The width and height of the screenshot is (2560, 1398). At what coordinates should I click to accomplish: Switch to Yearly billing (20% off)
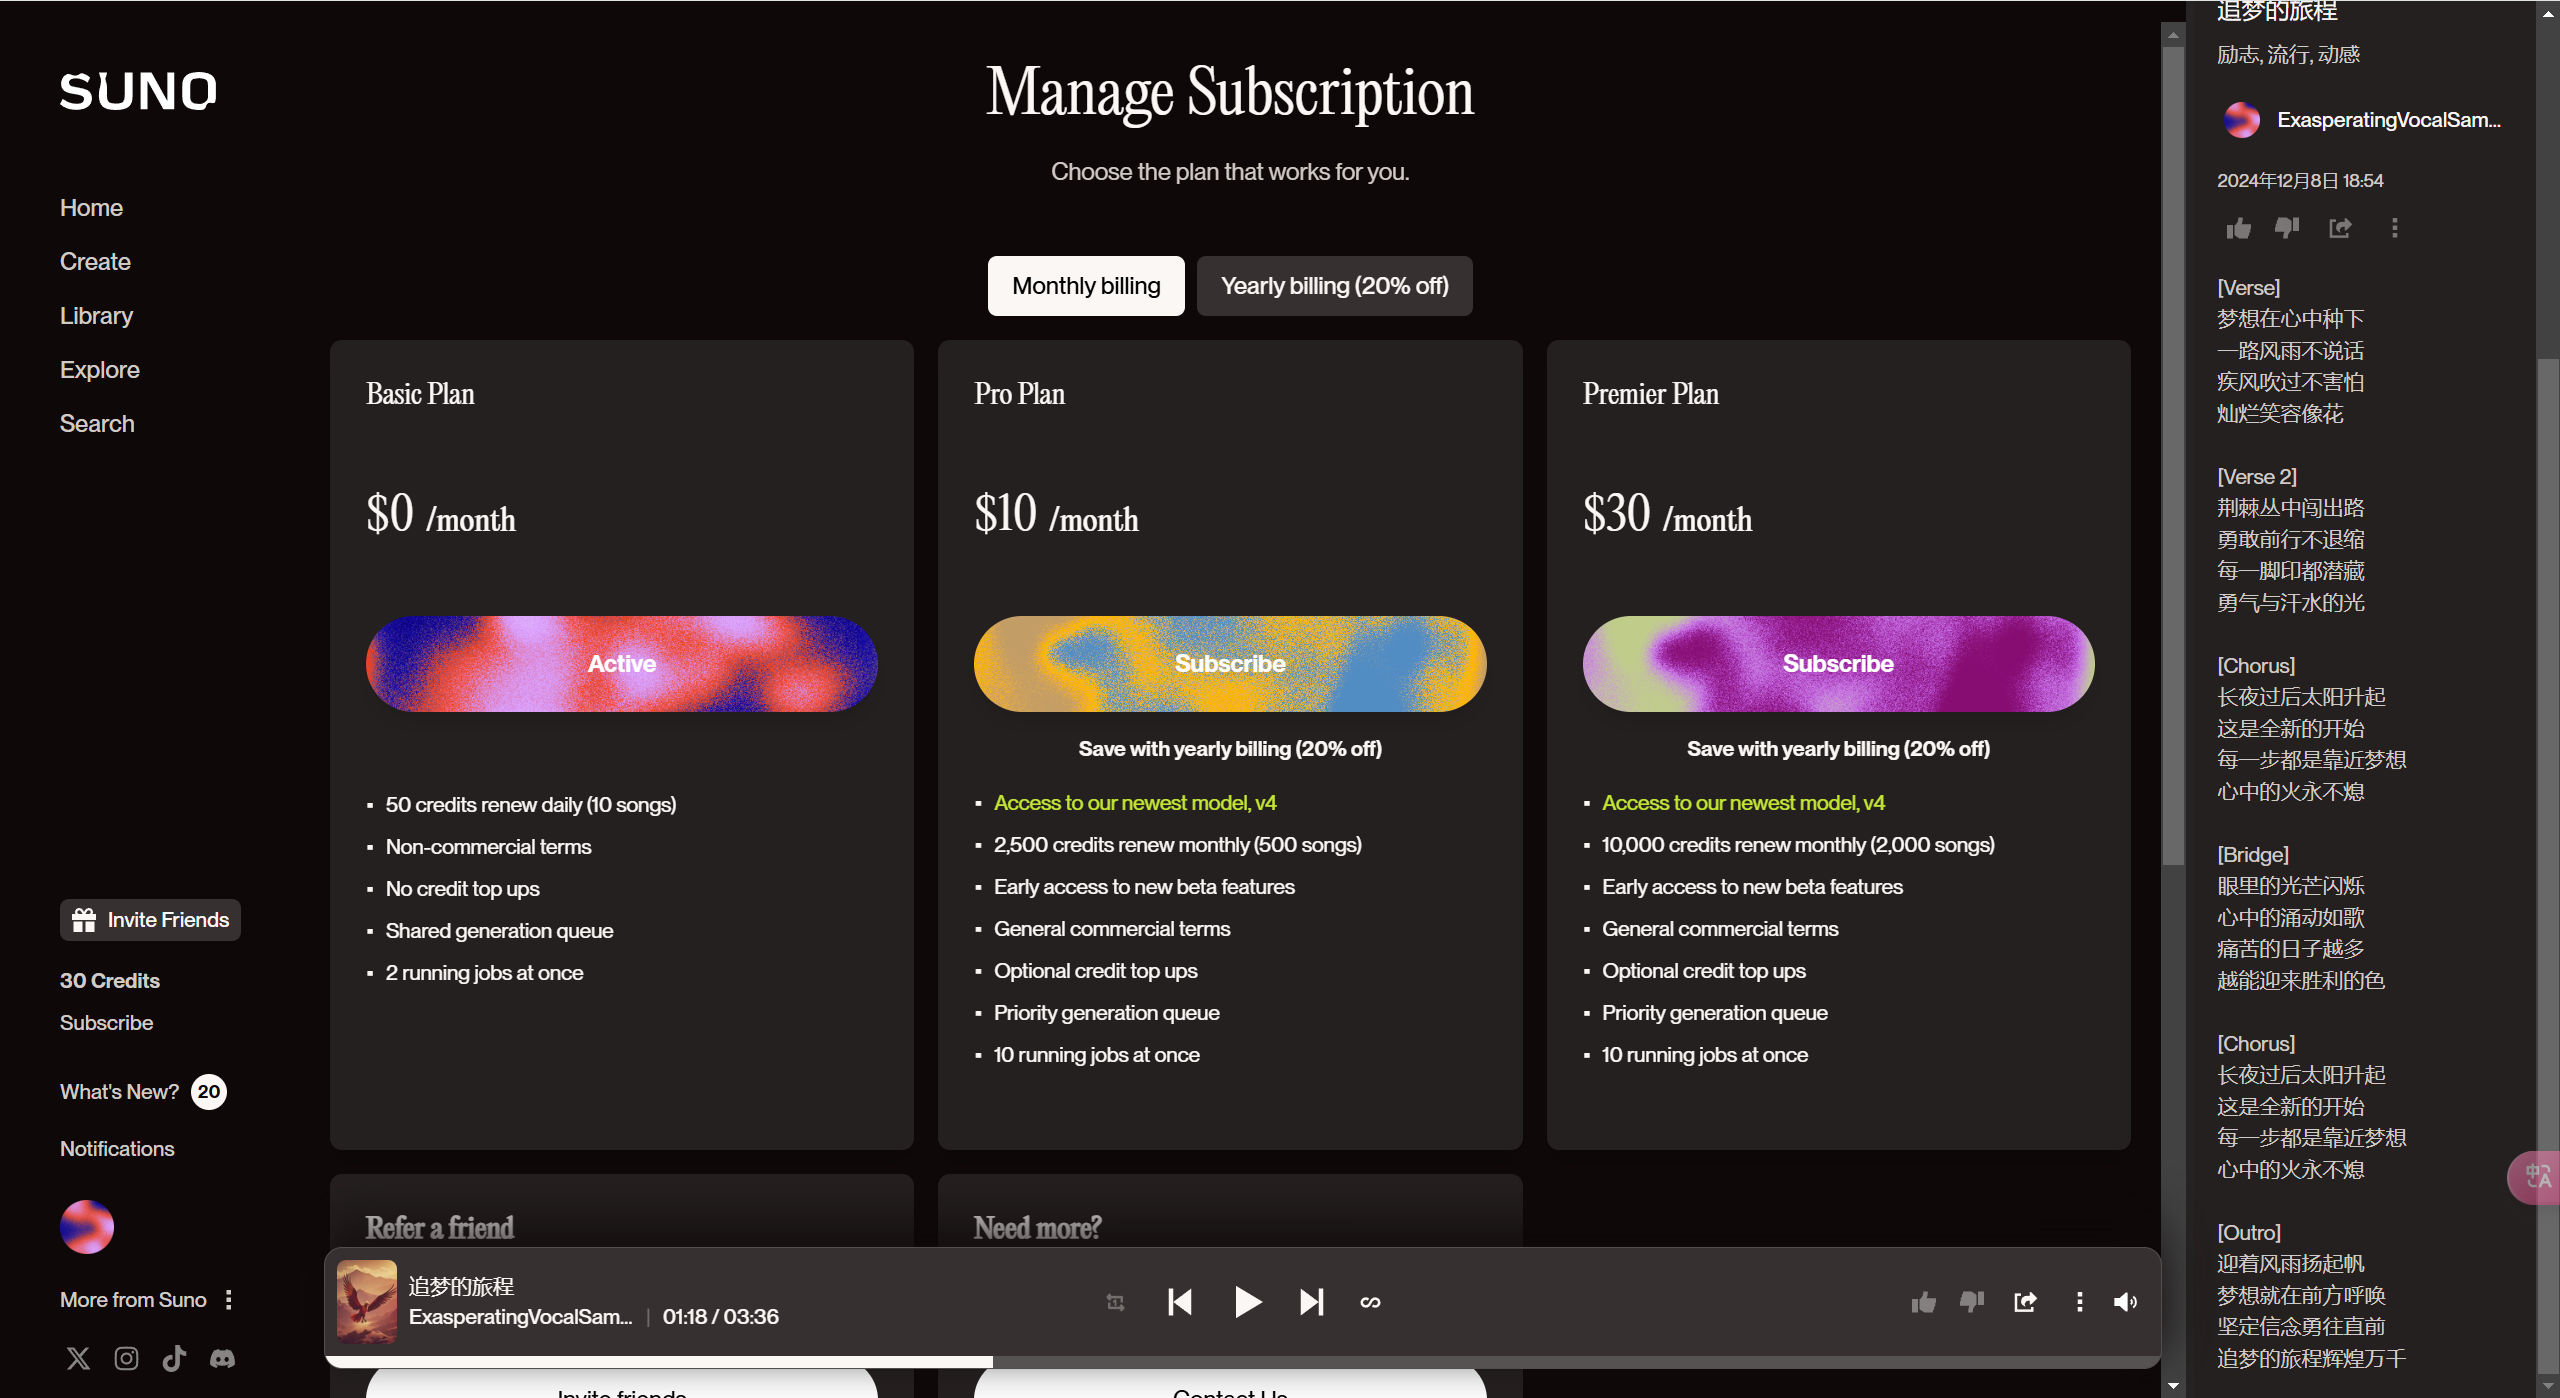click(1334, 286)
